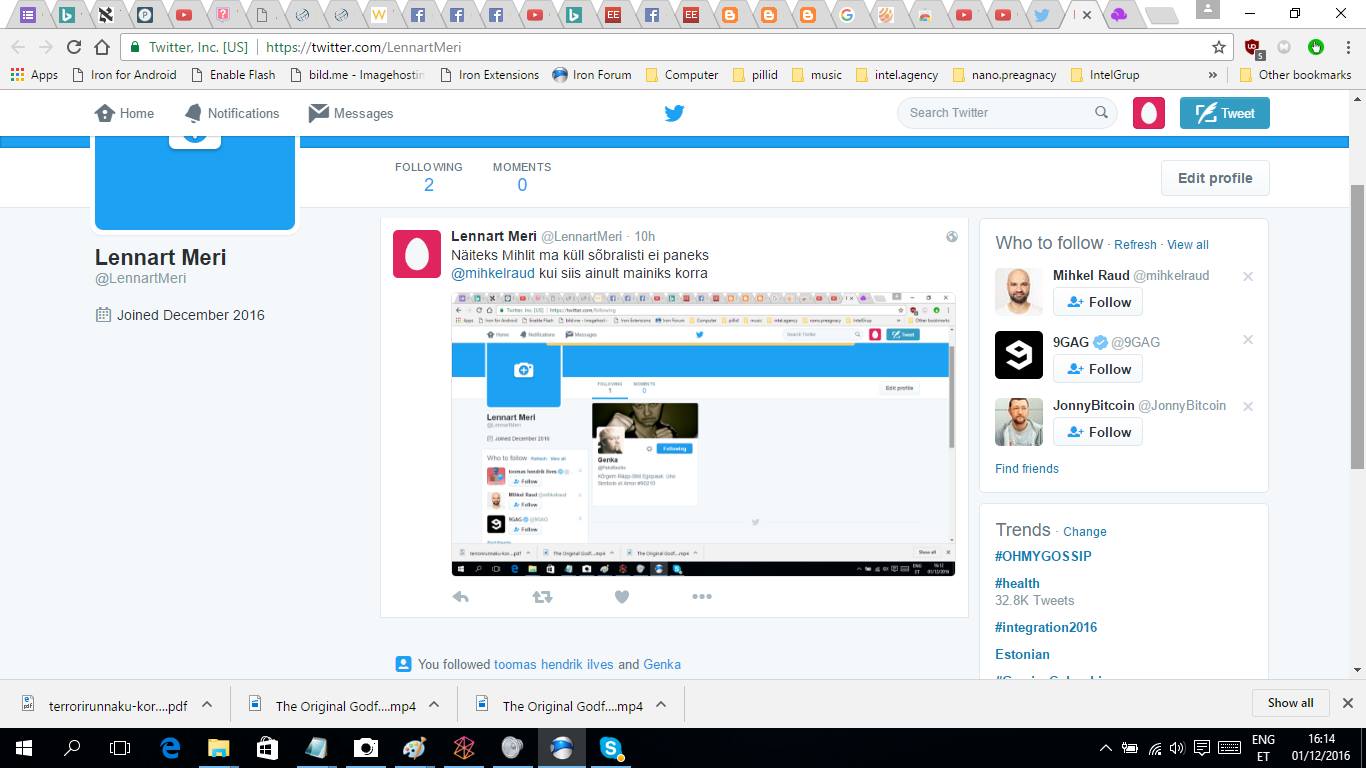Open the Notifications bell
The height and width of the screenshot is (768, 1366).
(232, 113)
